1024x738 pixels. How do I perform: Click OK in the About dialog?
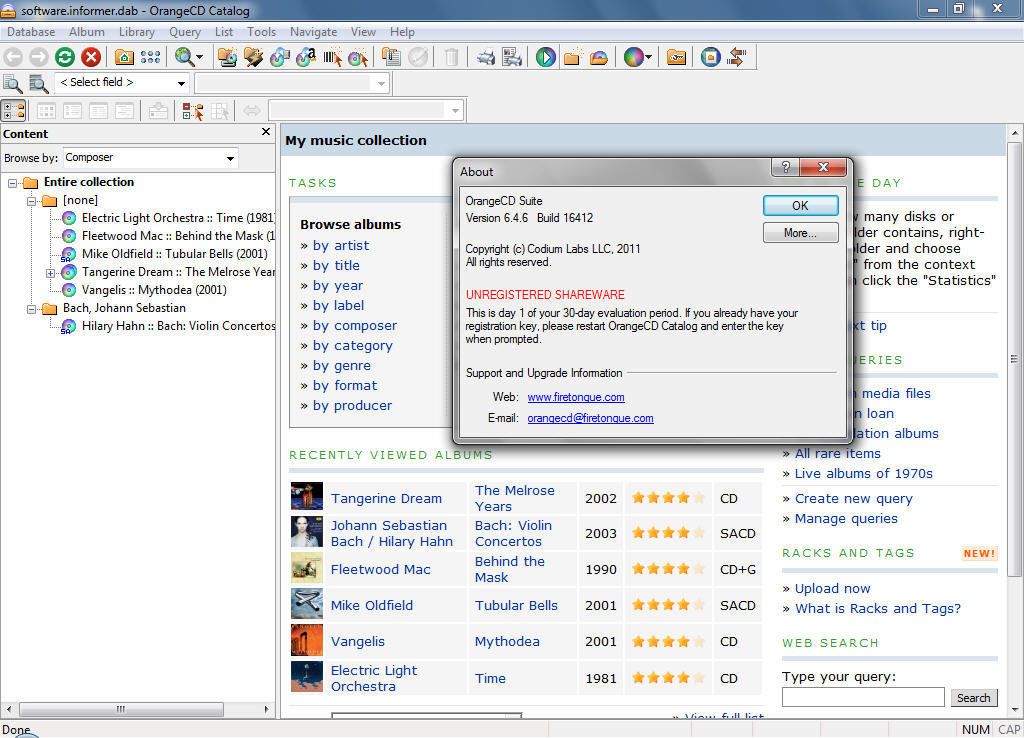801,206
